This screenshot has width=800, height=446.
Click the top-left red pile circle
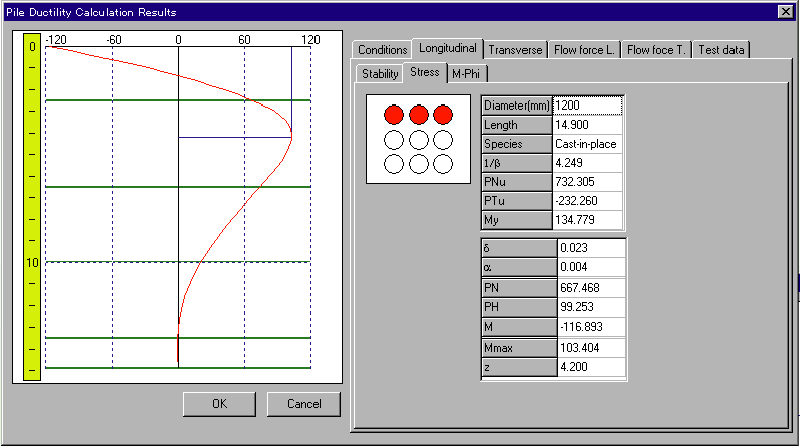394,114
